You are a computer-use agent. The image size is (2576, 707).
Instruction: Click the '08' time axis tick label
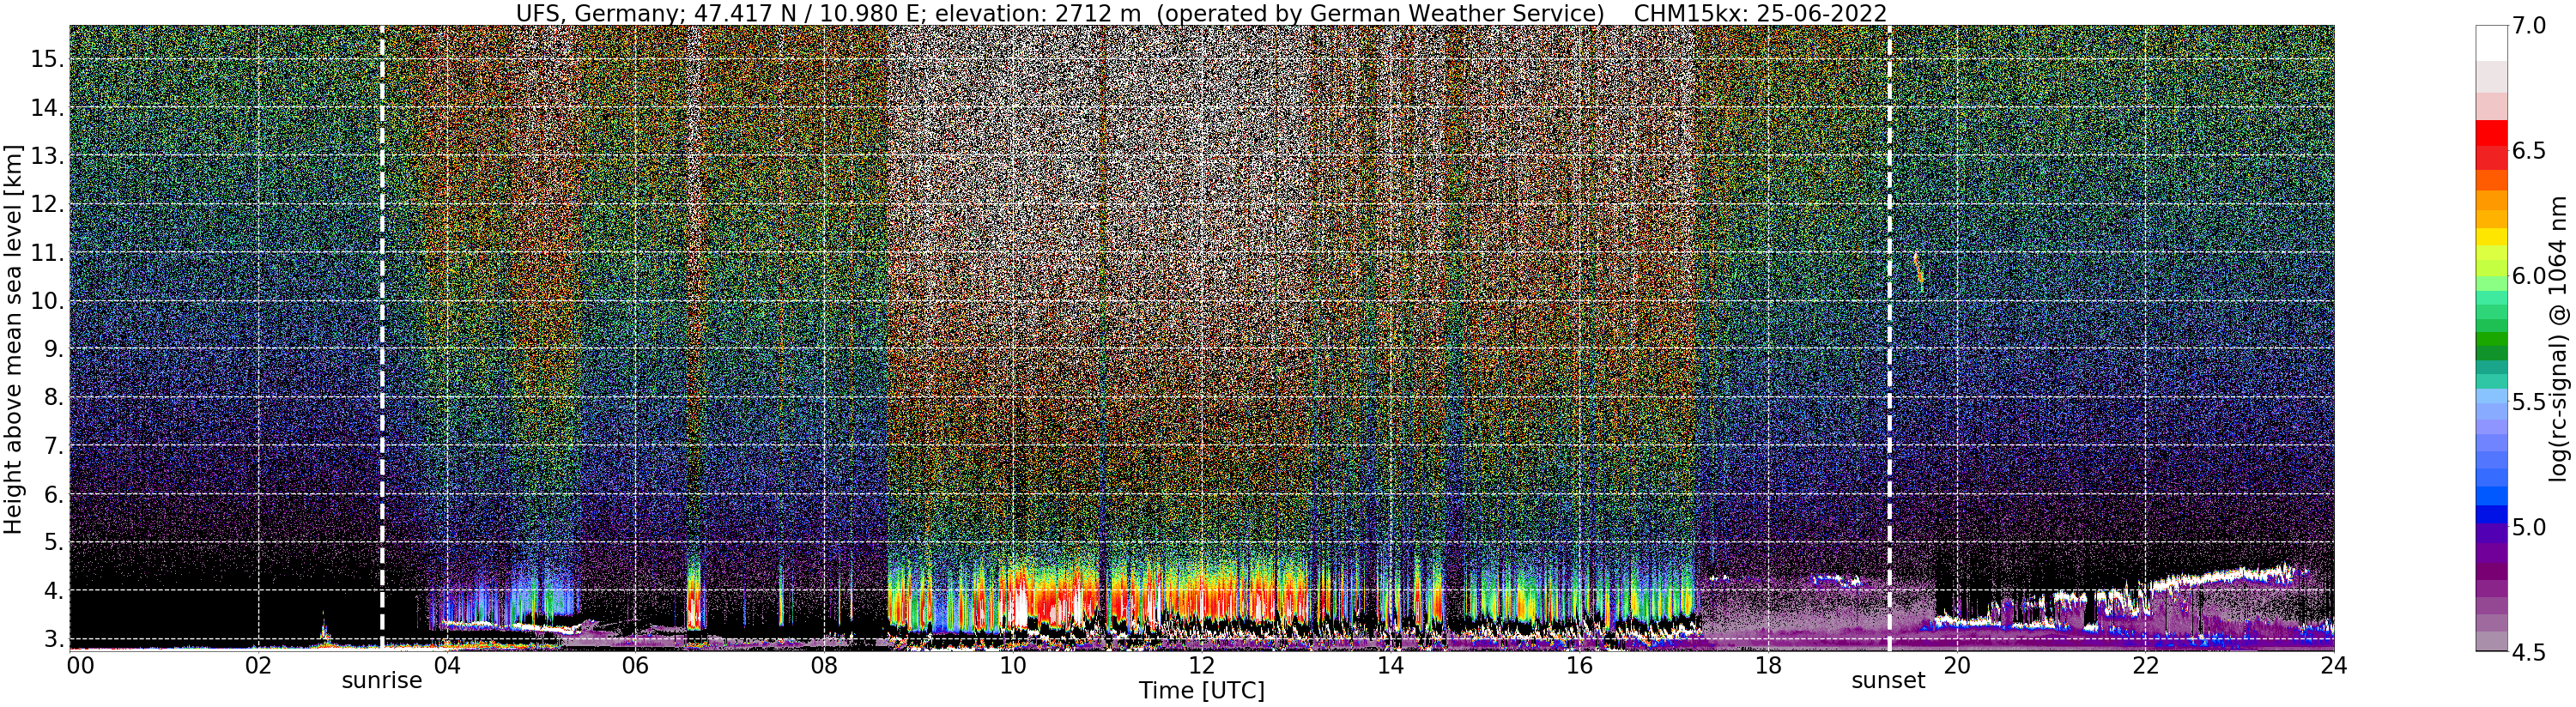[x=824, y=665]
